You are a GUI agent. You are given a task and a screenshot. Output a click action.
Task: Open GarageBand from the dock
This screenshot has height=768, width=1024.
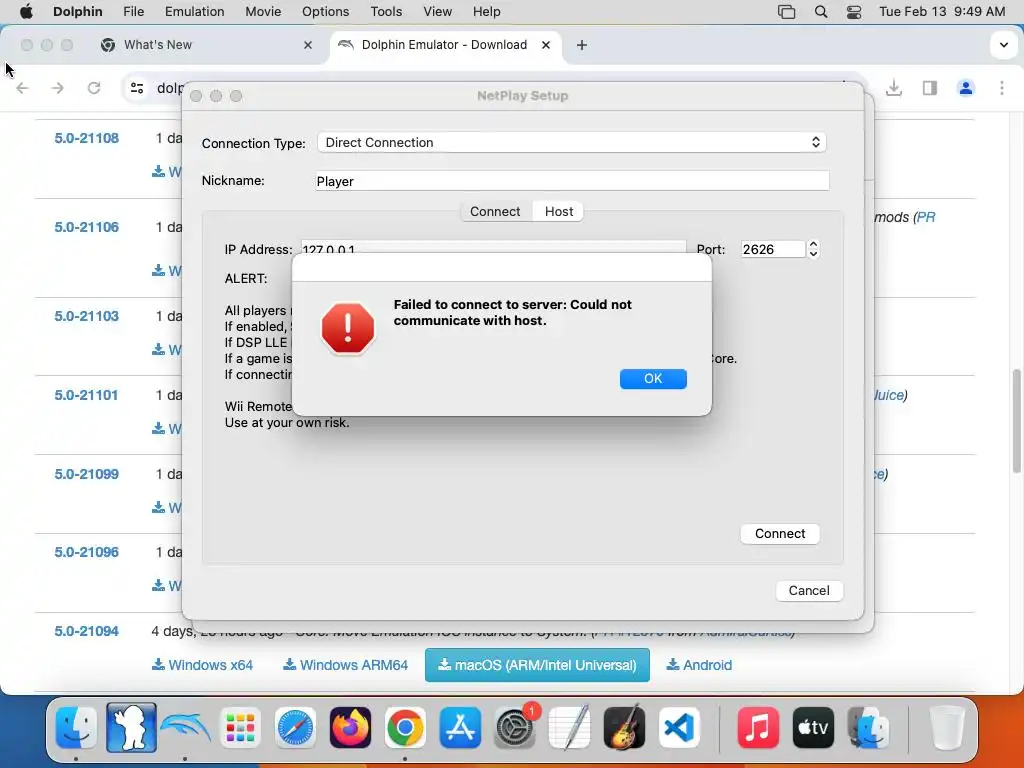(x=624, y=727)
